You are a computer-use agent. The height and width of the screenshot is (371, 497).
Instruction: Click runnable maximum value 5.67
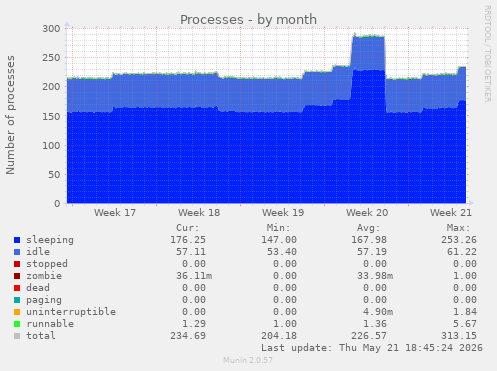click(465, 324)
